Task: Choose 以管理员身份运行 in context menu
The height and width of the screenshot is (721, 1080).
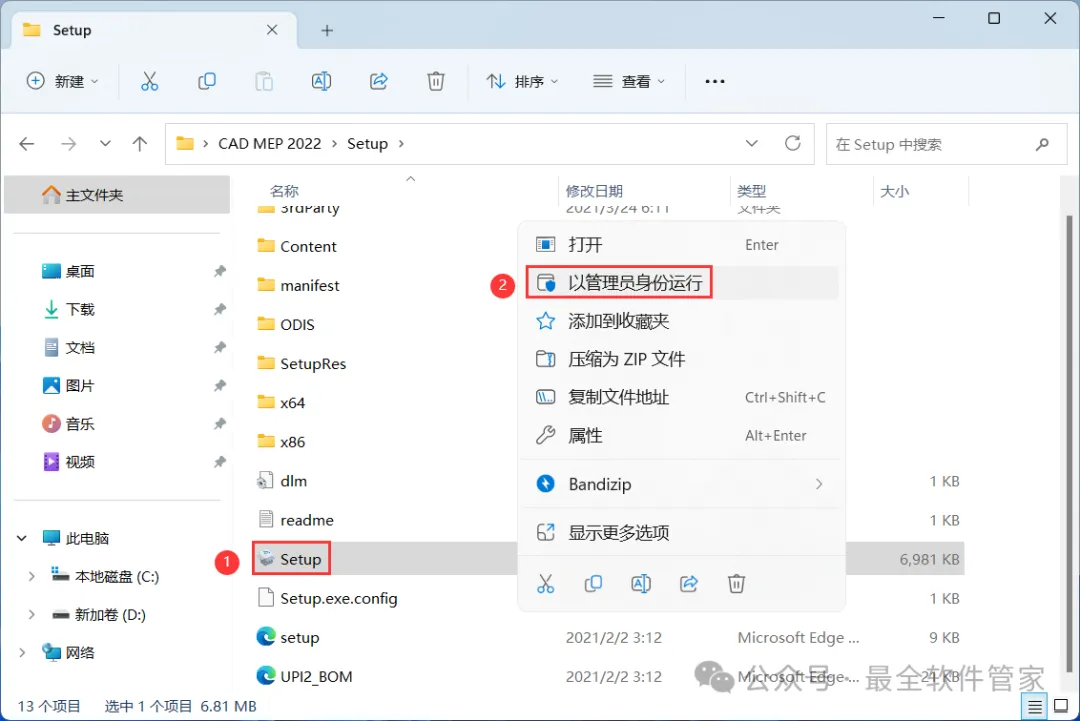Action: [x=681, y=282]
